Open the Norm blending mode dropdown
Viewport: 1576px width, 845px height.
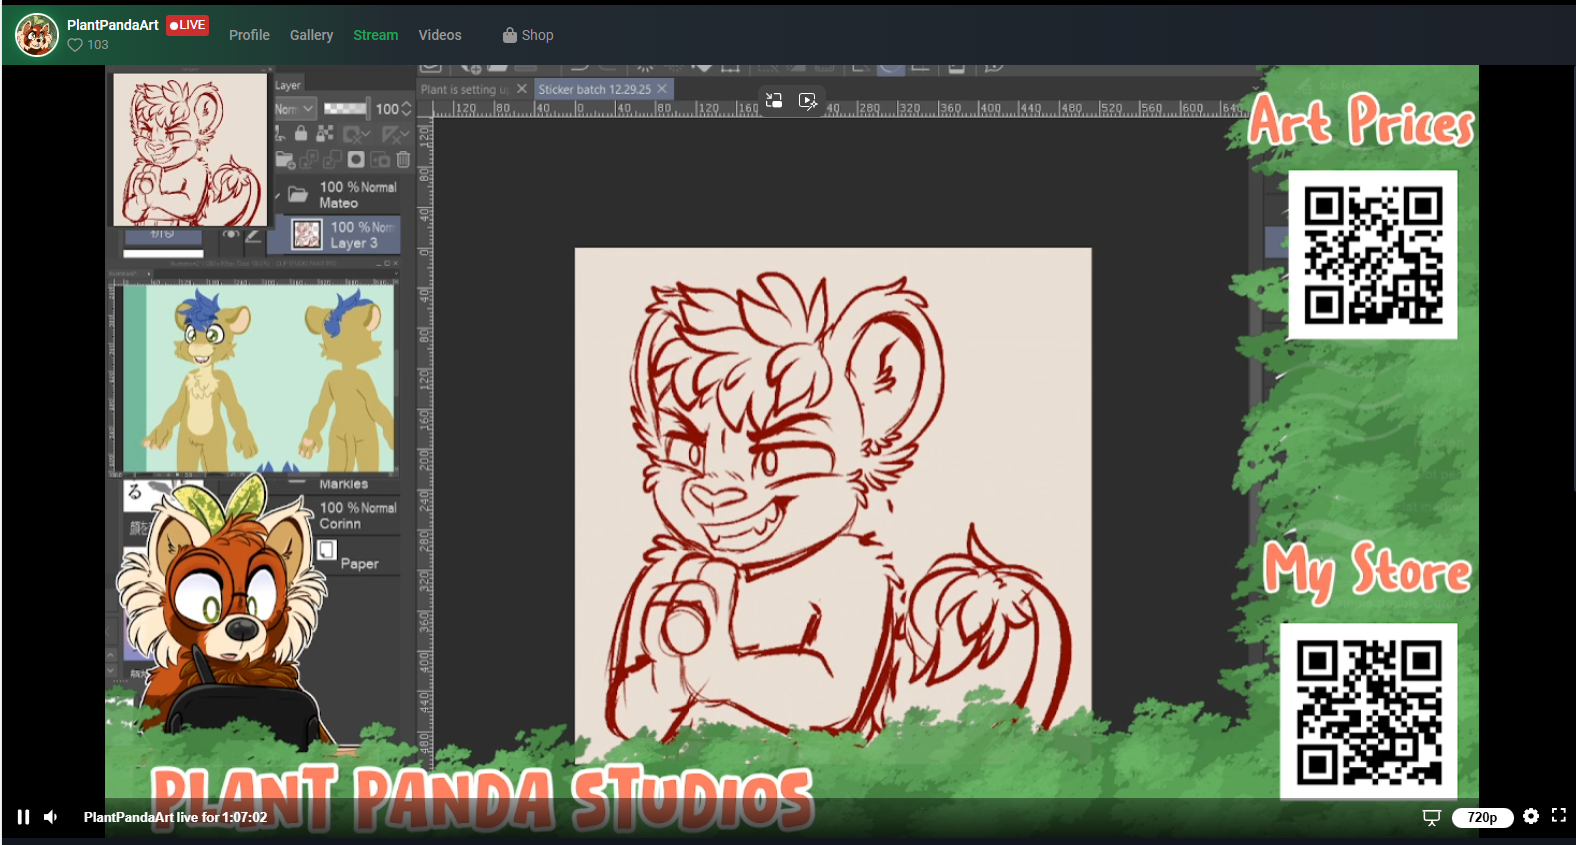tap(295, 109)
